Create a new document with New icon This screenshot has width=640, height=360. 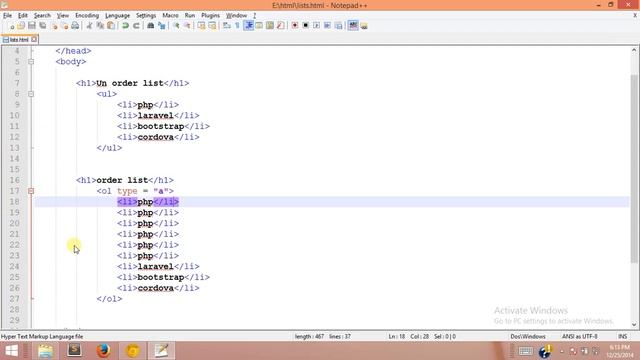[x=11, y=26]
